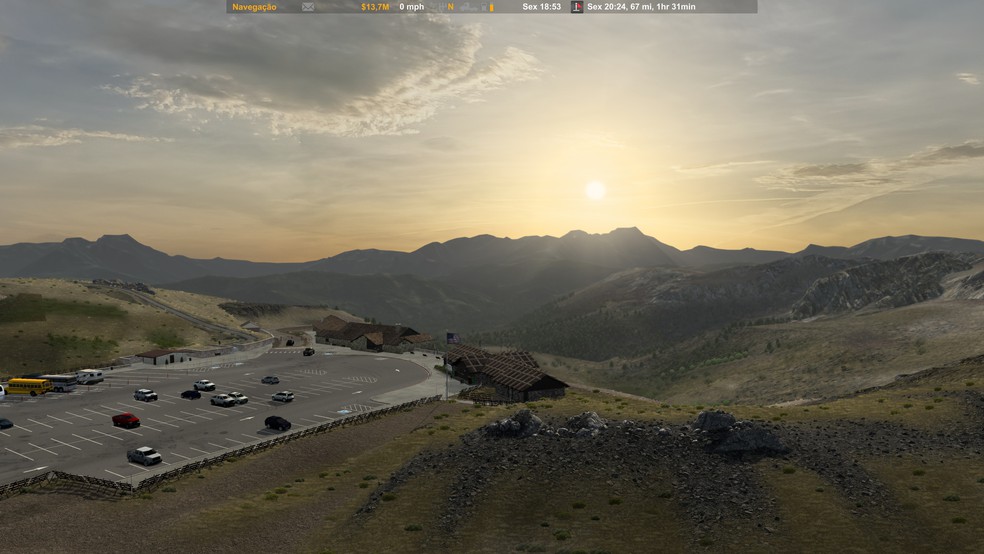Open the mail envelope icon in the top bar

[308, 7]
